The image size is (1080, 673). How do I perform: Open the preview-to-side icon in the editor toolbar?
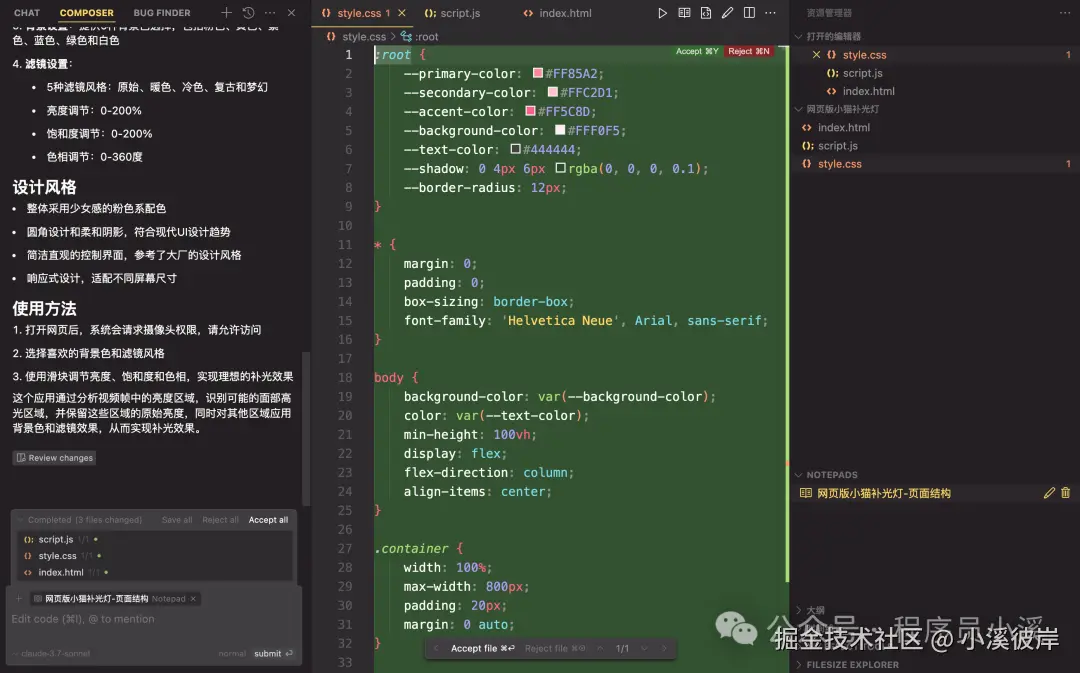684,13
